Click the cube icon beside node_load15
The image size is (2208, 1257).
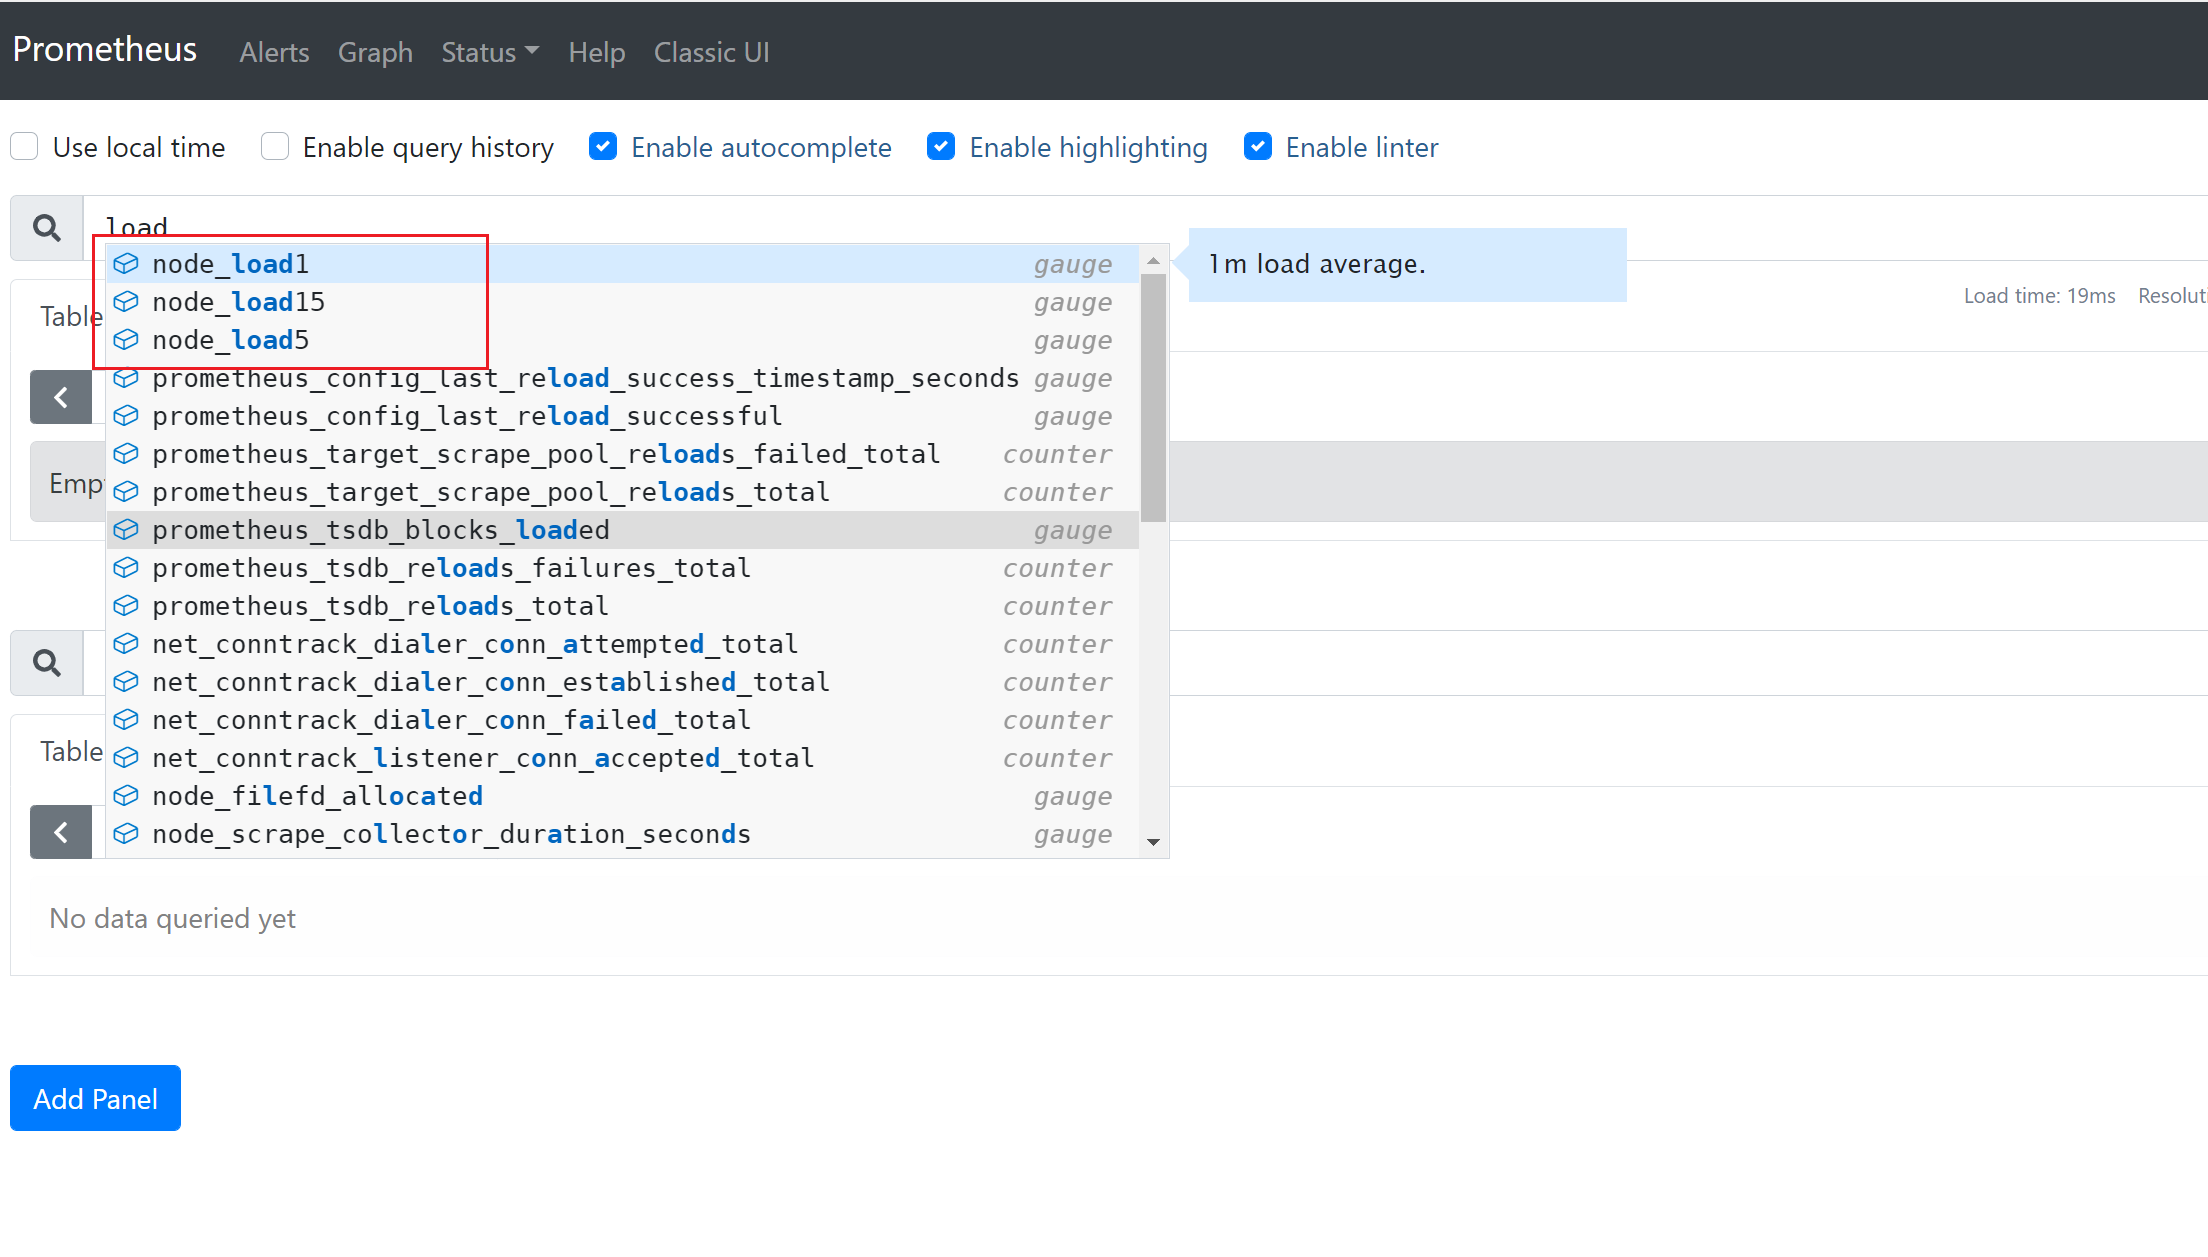(126, 302)
